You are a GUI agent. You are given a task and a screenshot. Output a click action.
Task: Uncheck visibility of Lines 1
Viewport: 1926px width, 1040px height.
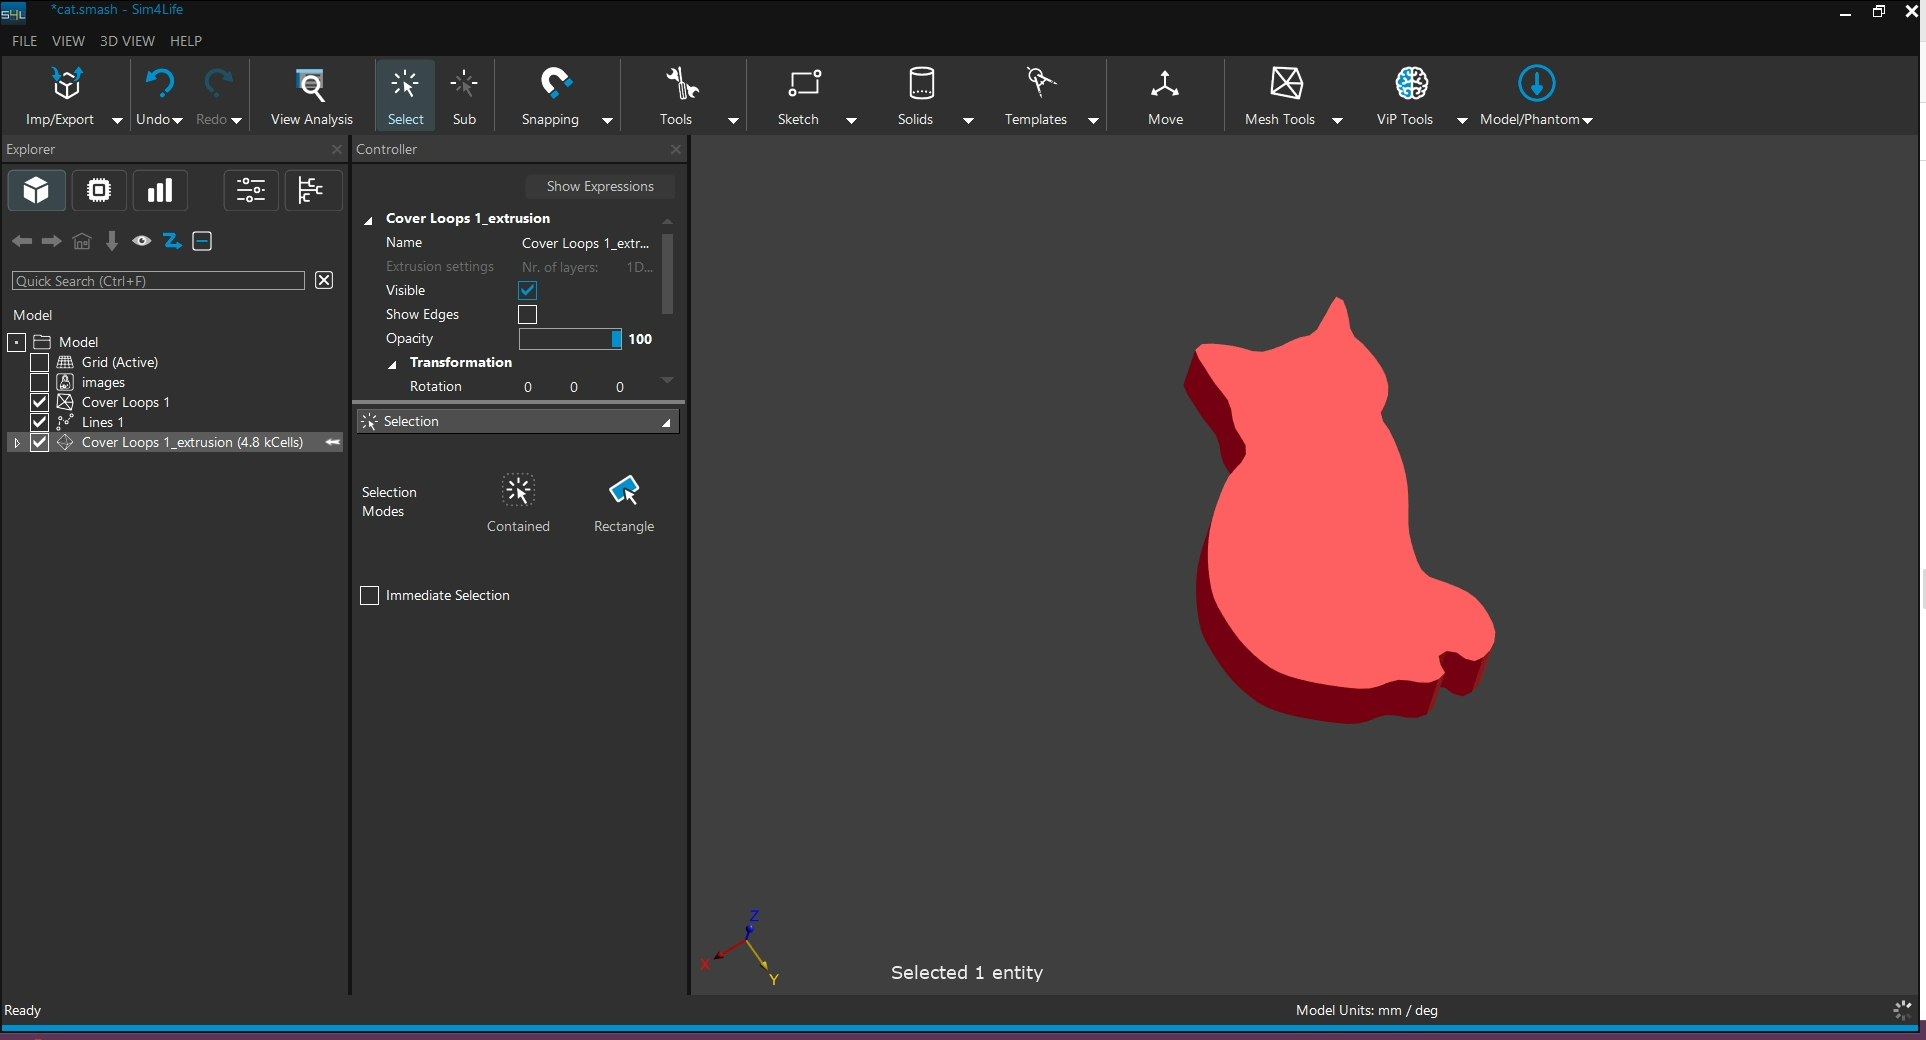(x=40, y=422)
